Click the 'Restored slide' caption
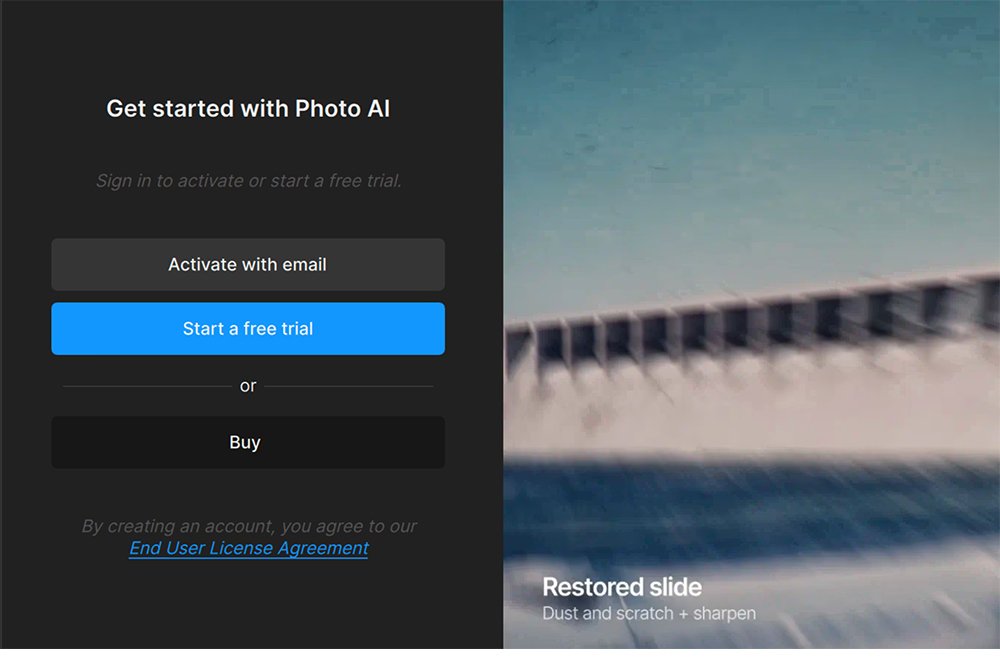 [x=622, y=587]
